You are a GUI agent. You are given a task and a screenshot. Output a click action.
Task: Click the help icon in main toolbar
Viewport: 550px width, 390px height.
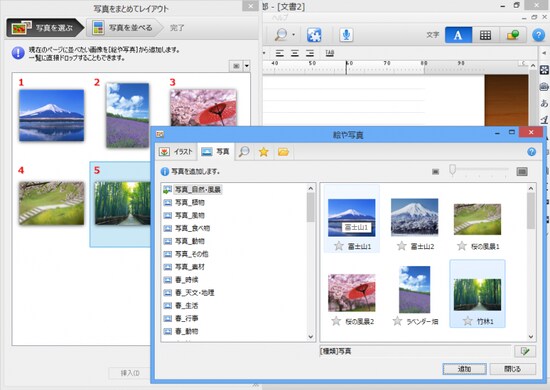click(x=538, y=35)
